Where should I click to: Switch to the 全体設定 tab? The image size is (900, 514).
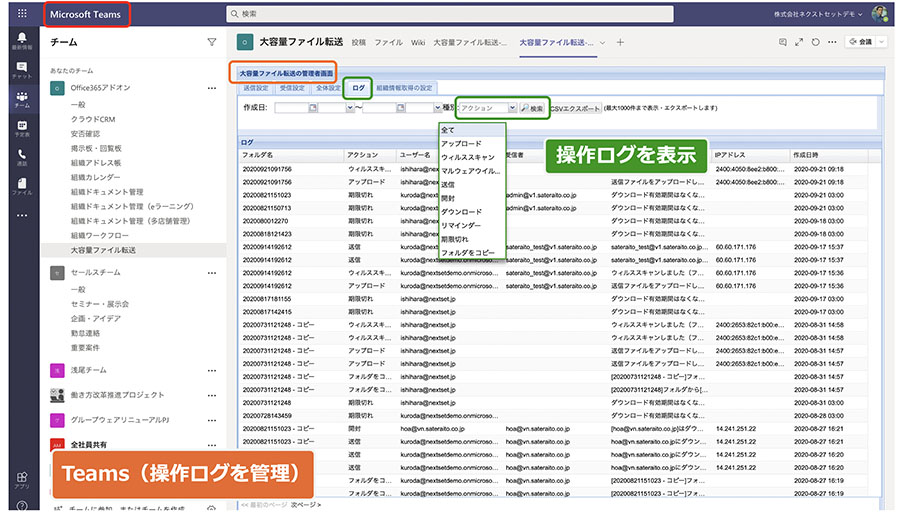(328, 88)
